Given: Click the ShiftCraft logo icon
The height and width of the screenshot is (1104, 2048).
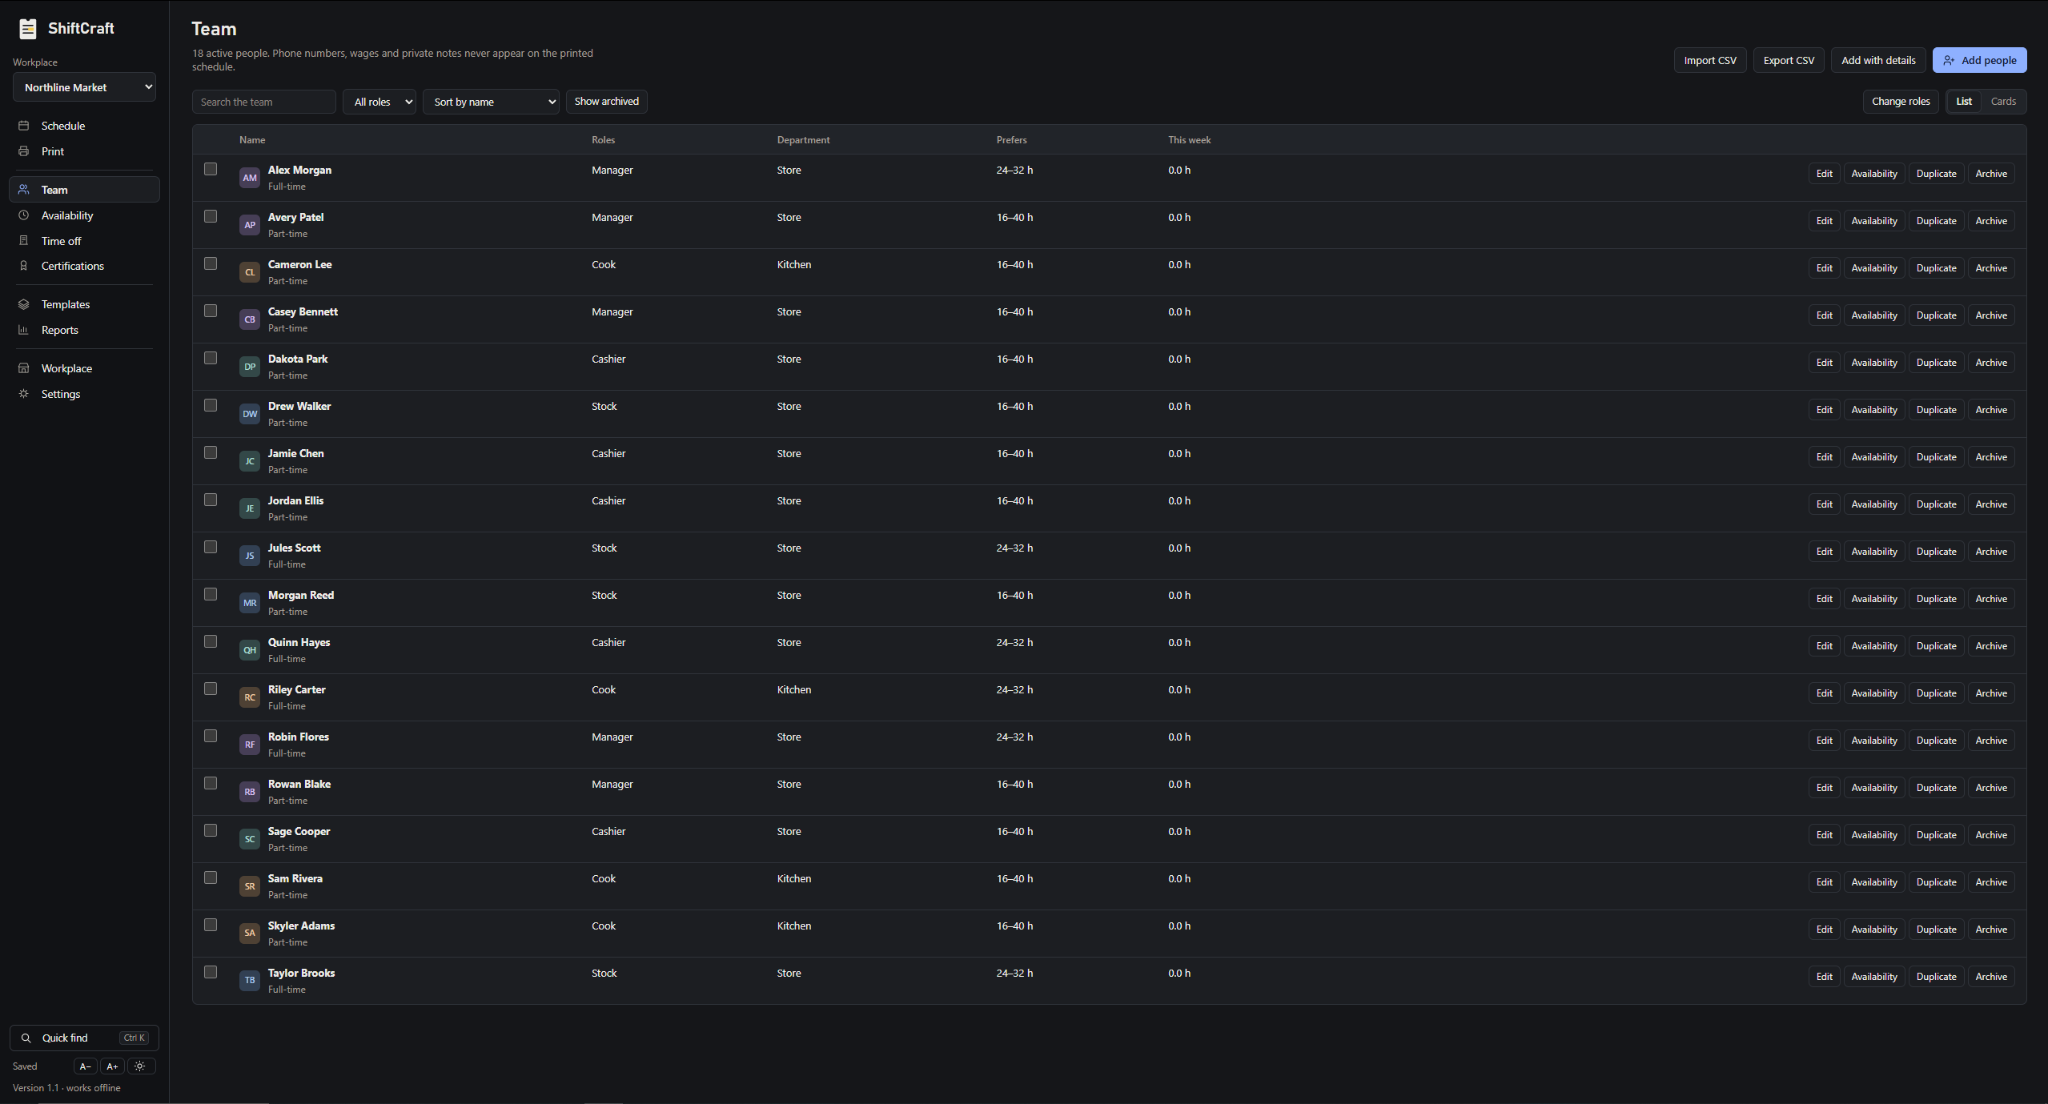Looking at the screenshot, I should pyautogui.click(x=28, y=29).
